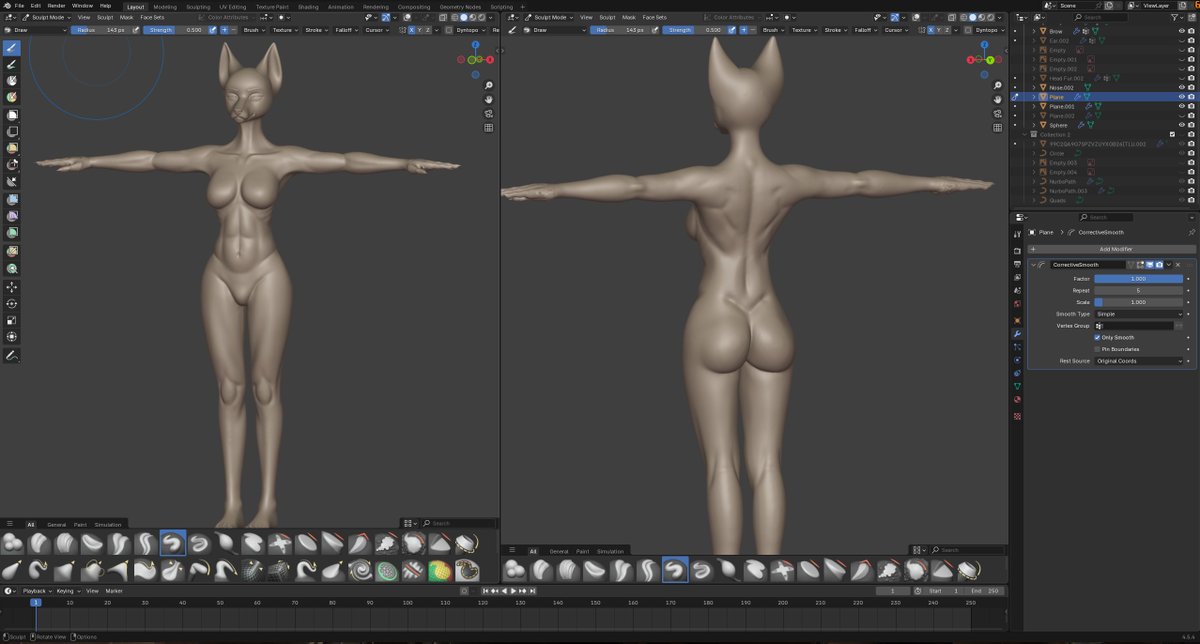Set brush direction to Add (plus)
This screenshot has width=1200, height=644.
click(222, 30)
